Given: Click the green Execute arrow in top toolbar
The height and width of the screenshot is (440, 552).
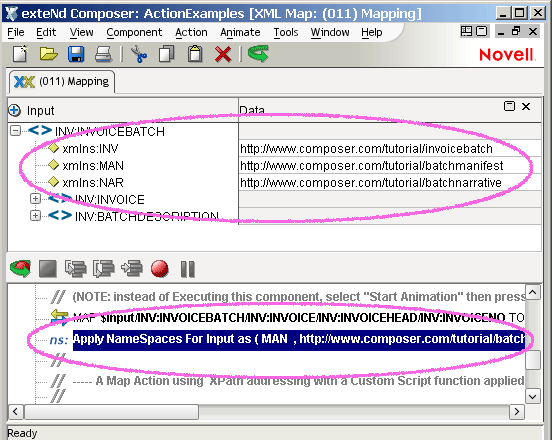Looking at the screenshot, I should [258, 54].
